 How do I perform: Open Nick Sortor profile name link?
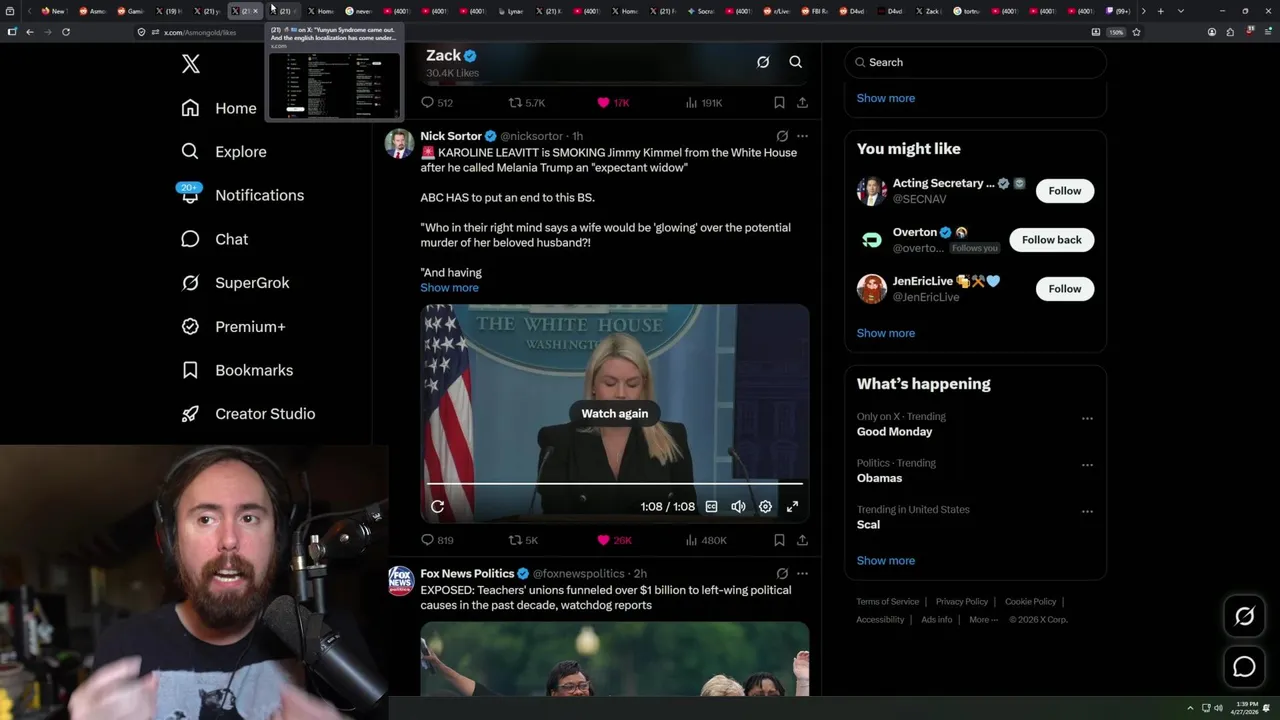click(451, 136)
